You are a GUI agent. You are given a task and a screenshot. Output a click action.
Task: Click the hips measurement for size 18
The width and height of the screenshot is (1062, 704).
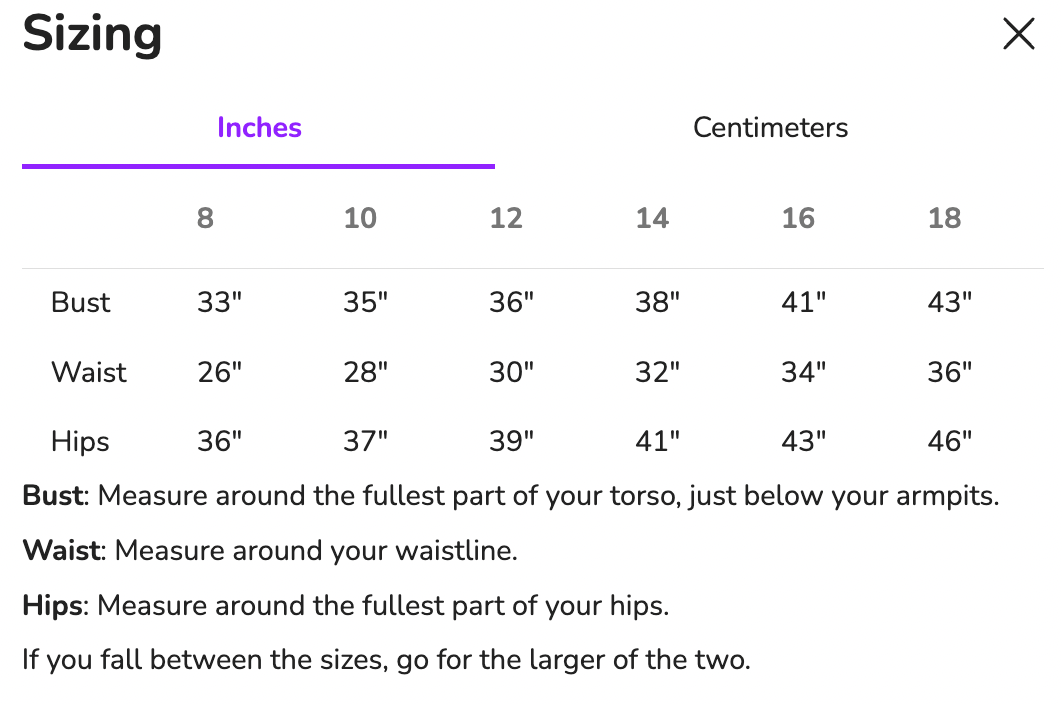(x=950, y=441)
